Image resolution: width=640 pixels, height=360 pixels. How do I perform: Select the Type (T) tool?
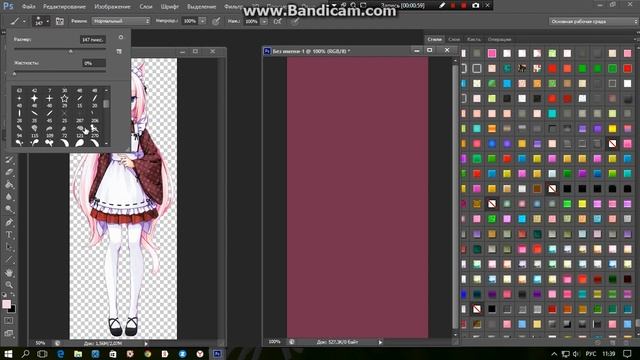[x=9, y=235]
